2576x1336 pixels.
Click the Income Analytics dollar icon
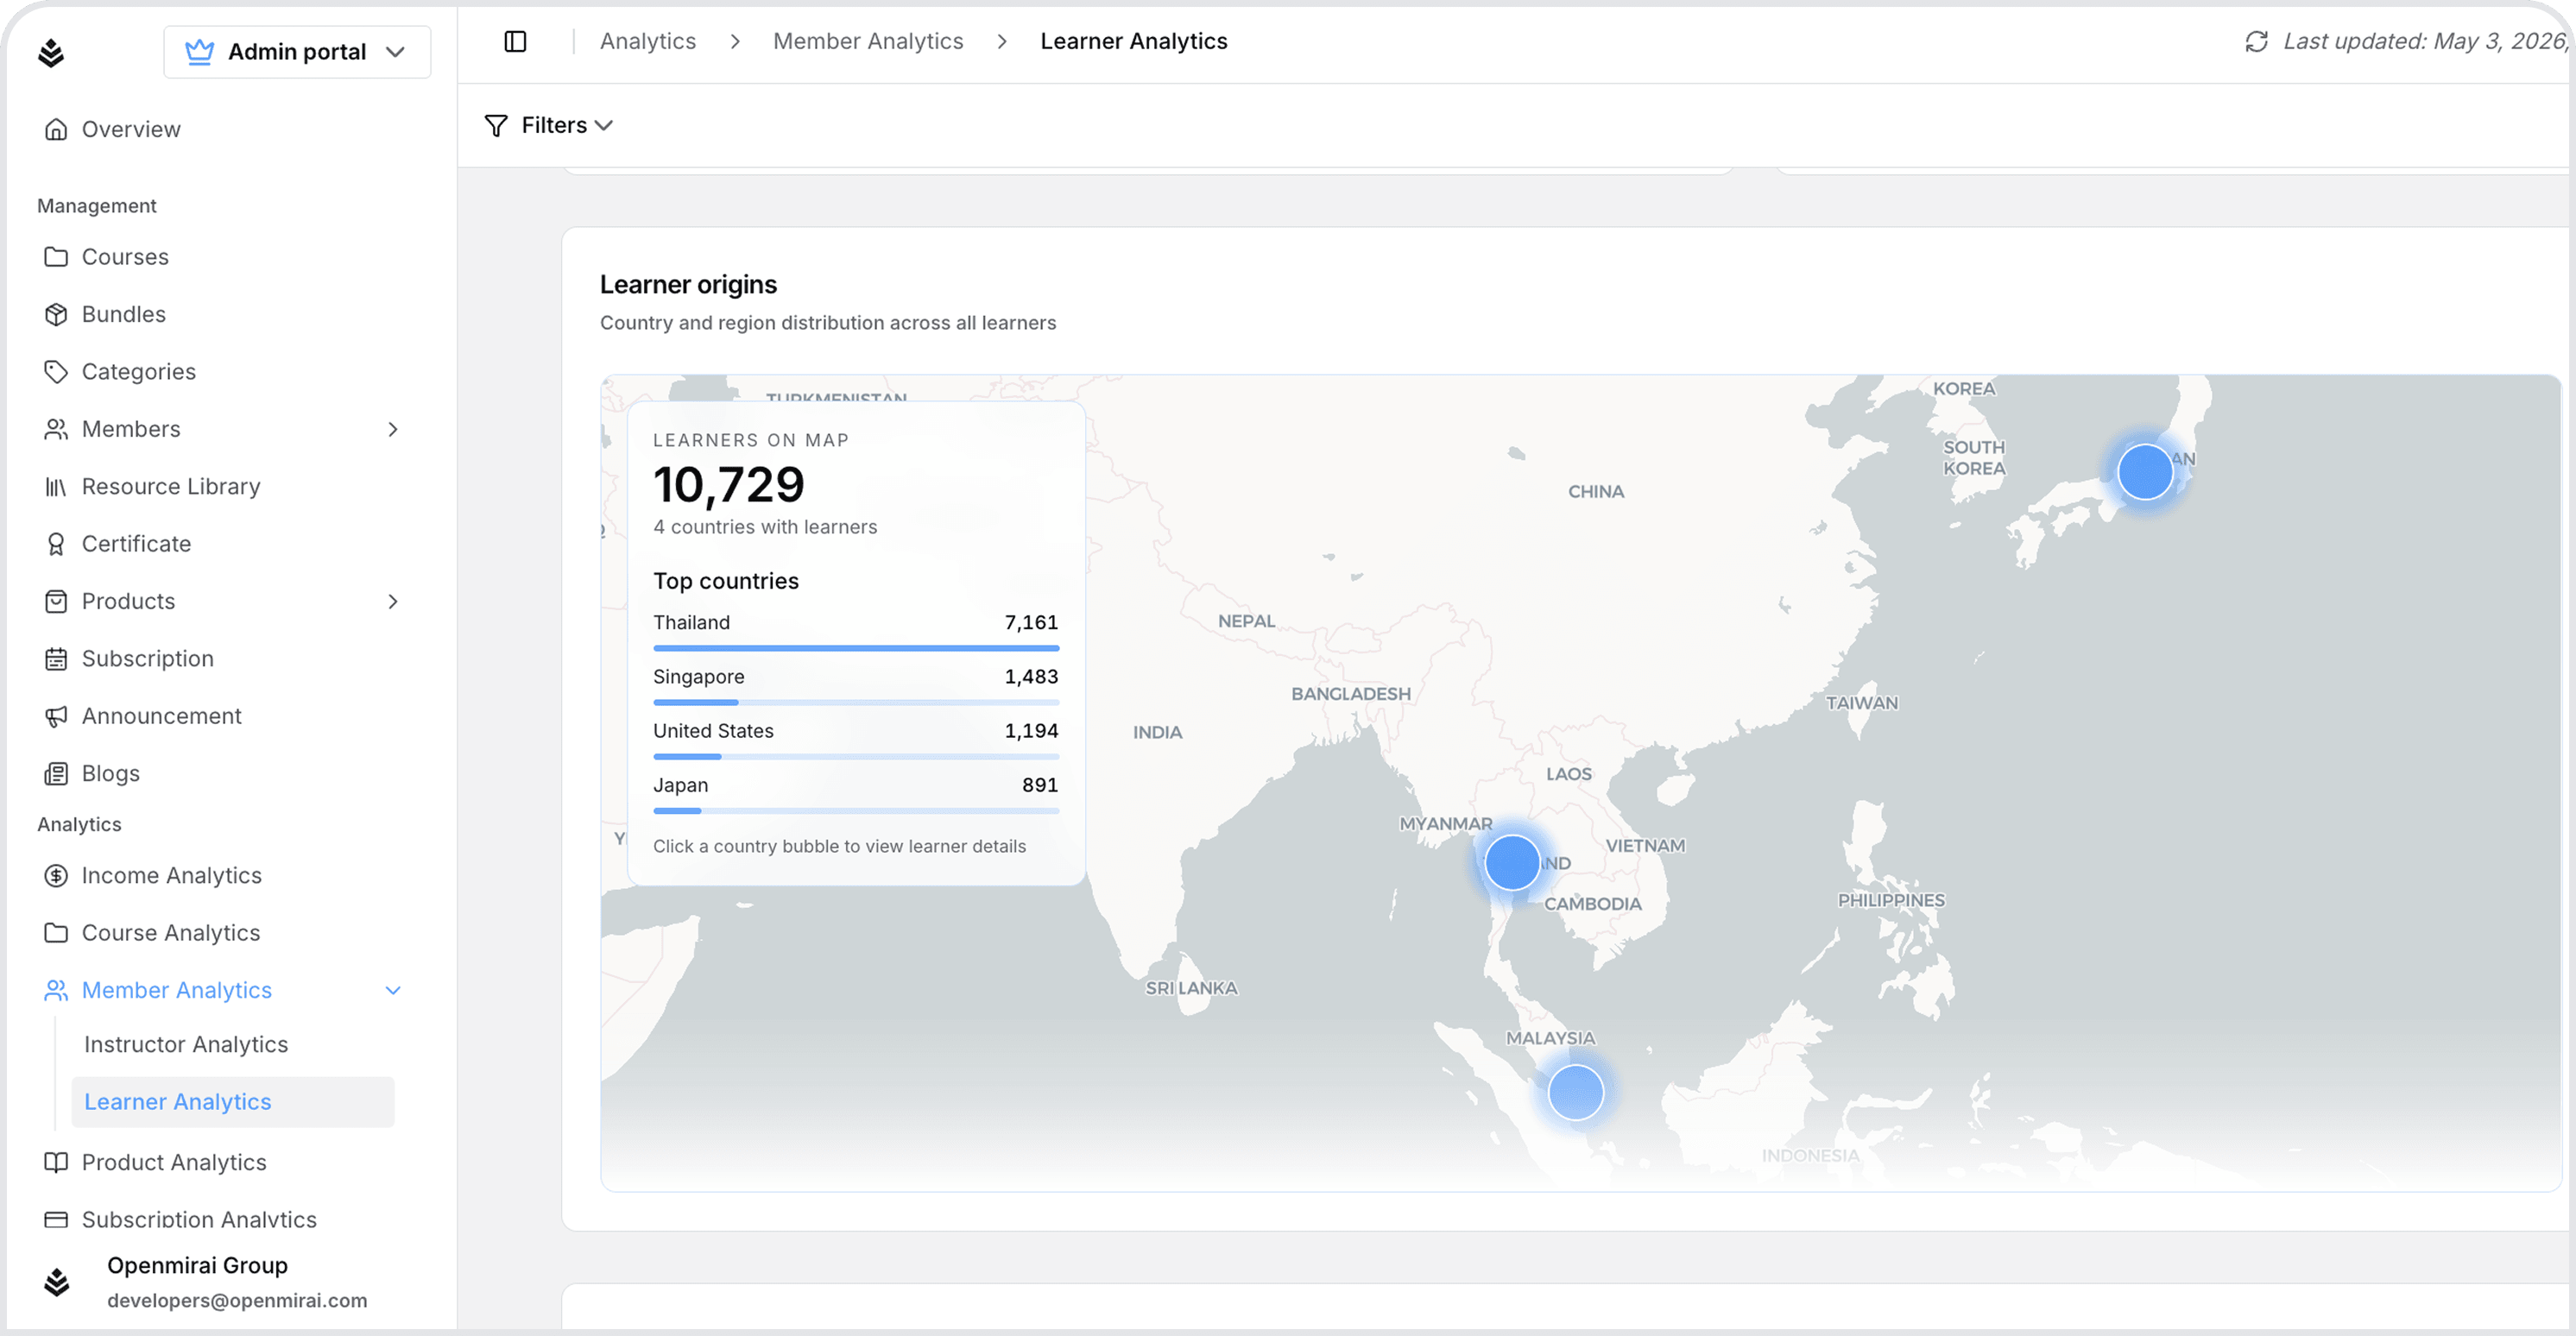(56, 876)
